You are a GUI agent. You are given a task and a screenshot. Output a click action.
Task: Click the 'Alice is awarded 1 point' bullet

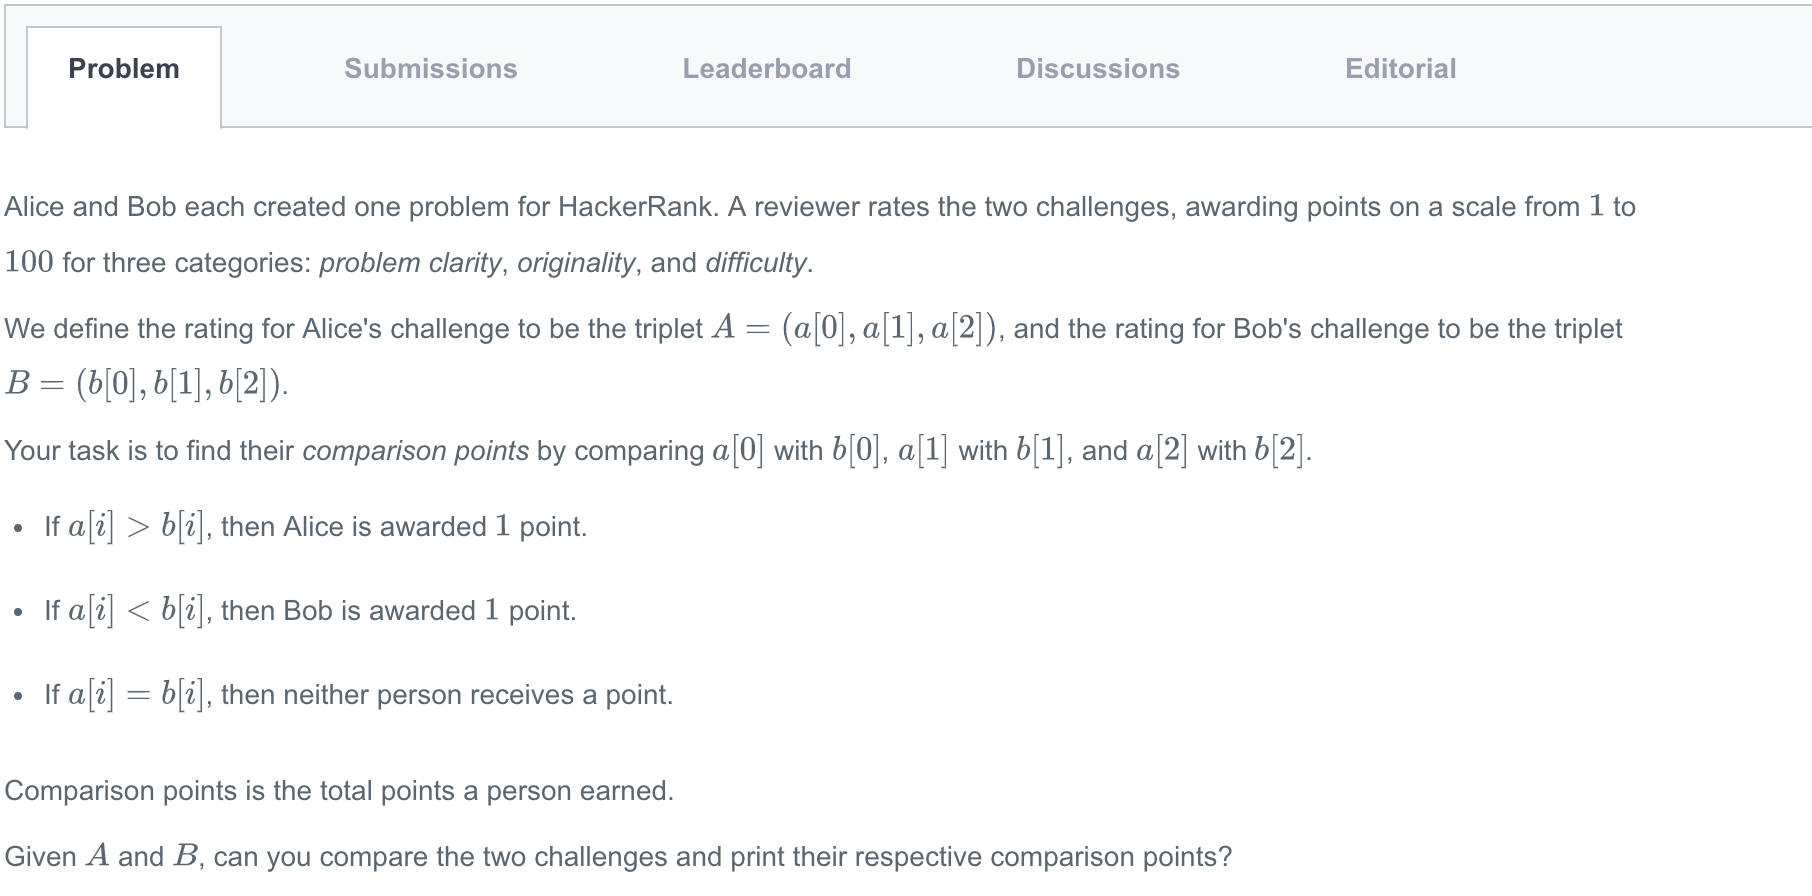[316, 527]
